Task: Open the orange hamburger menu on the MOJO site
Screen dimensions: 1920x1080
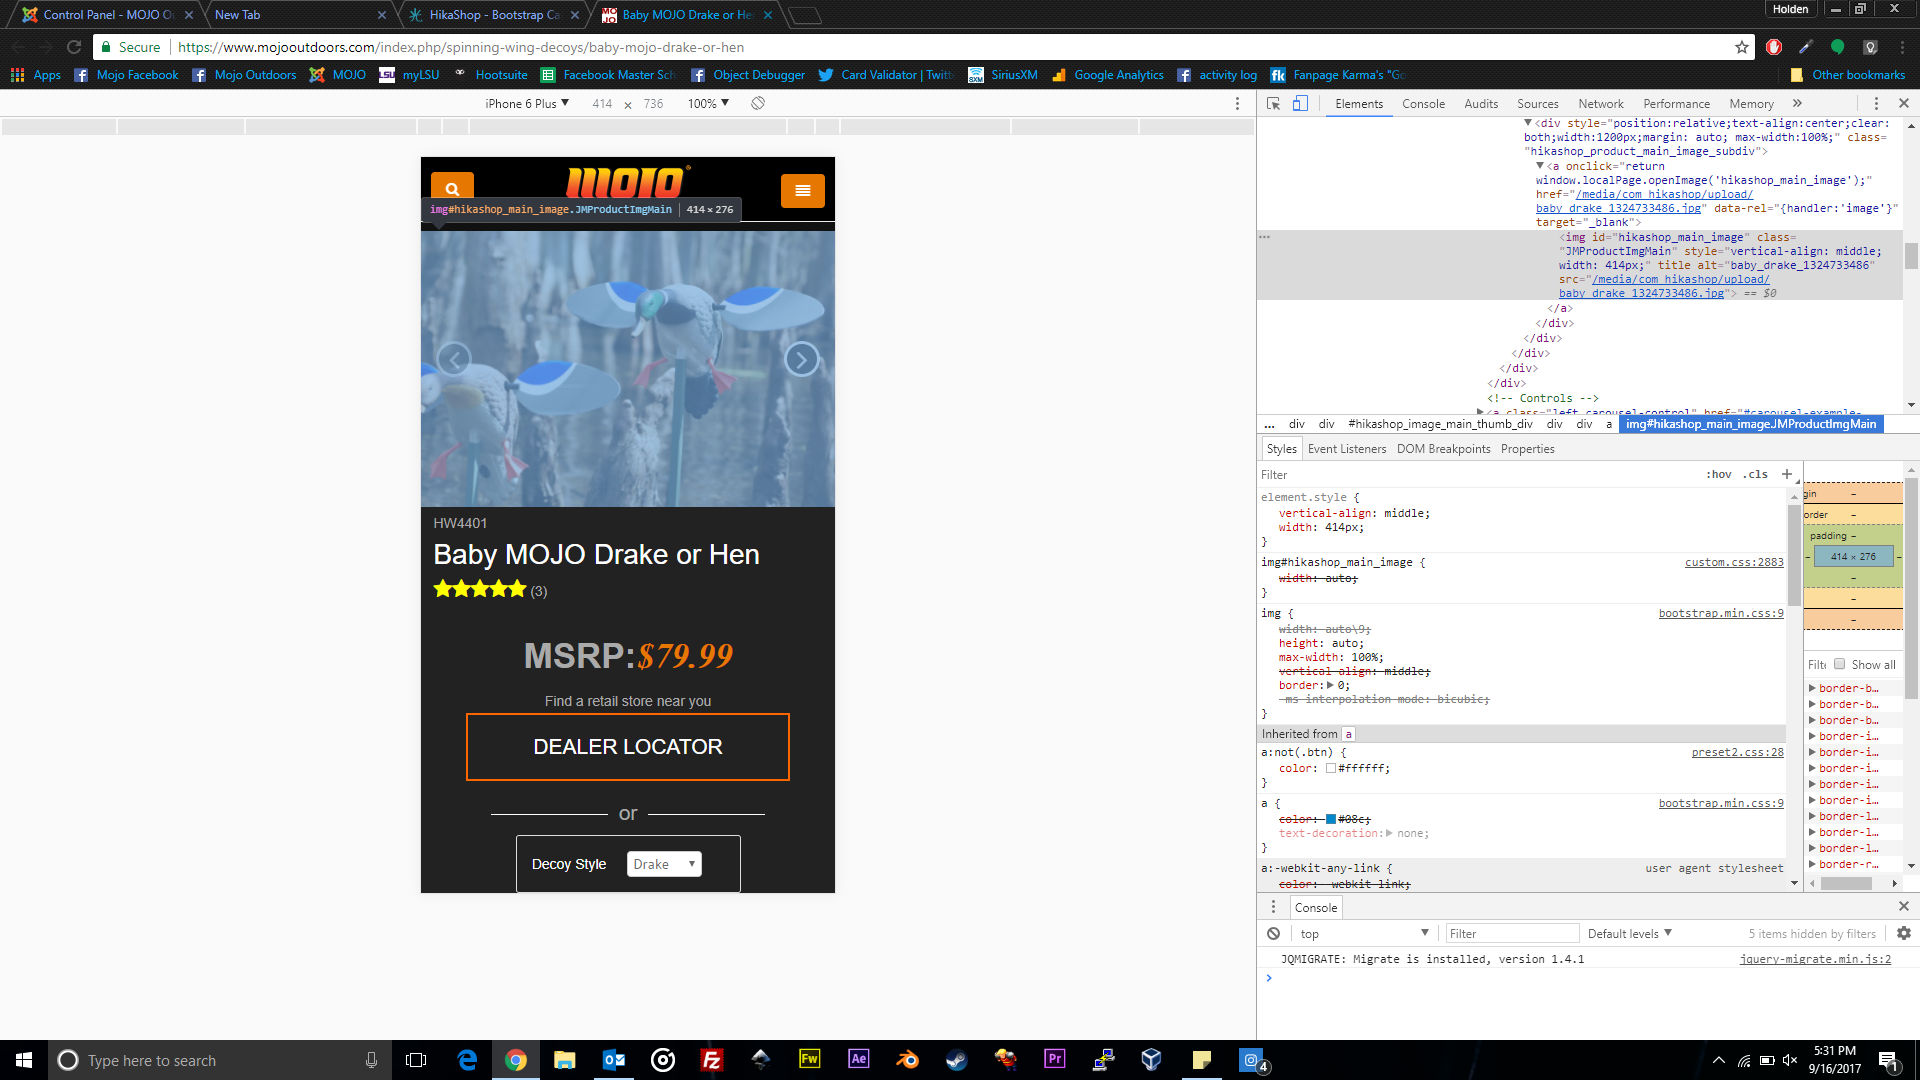Action: tap(802, 190)
